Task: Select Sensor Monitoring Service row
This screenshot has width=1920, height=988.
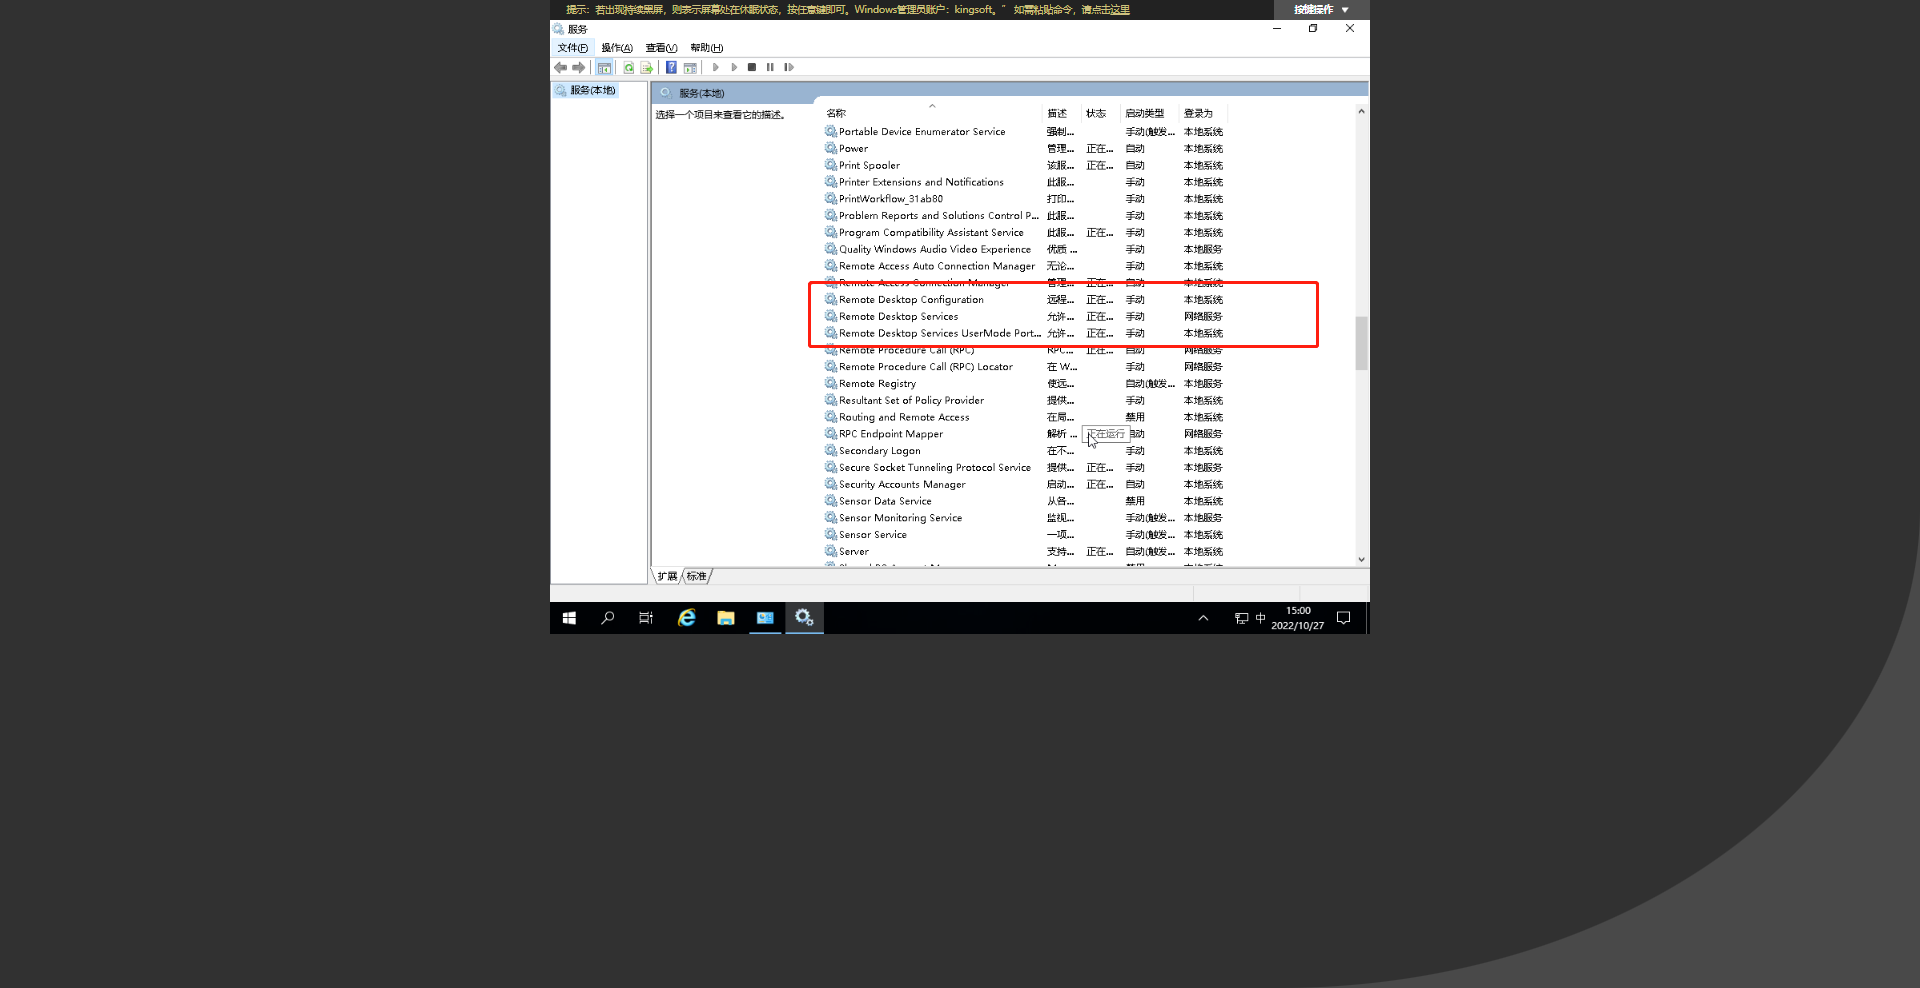Action: tap(1025, 518)
